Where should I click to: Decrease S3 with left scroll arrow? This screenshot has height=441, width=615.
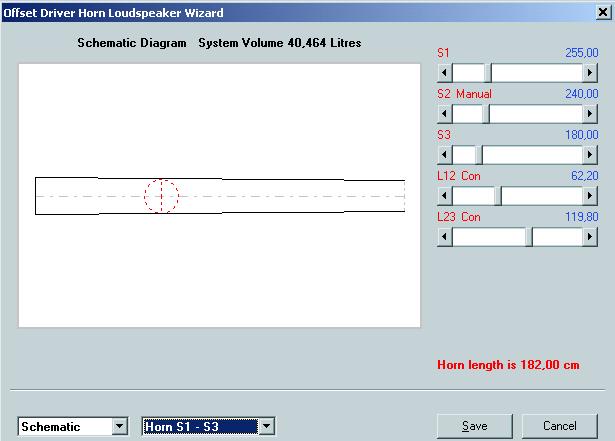pyautogui.click(x=444, y=155)
